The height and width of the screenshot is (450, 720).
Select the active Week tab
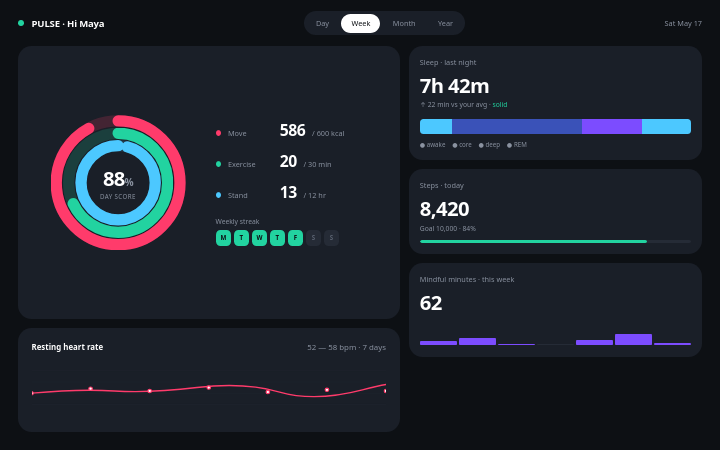coord(360,23)
